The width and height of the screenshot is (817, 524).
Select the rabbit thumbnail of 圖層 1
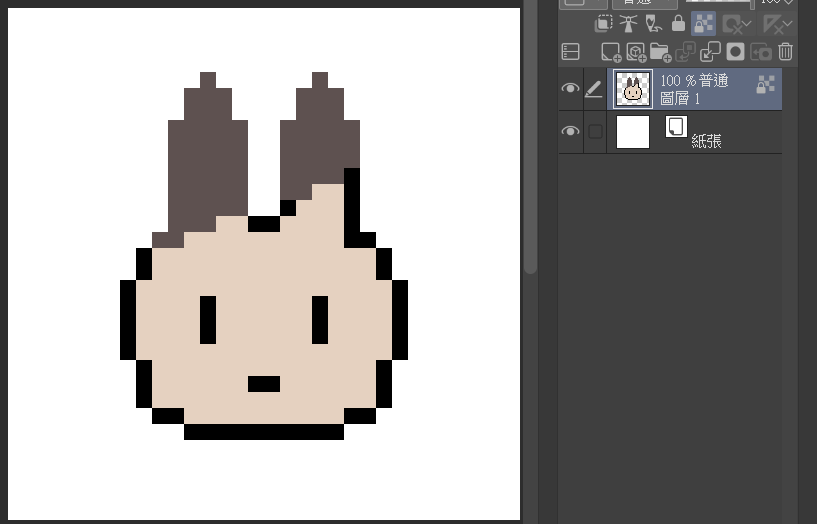coord(633,89)
